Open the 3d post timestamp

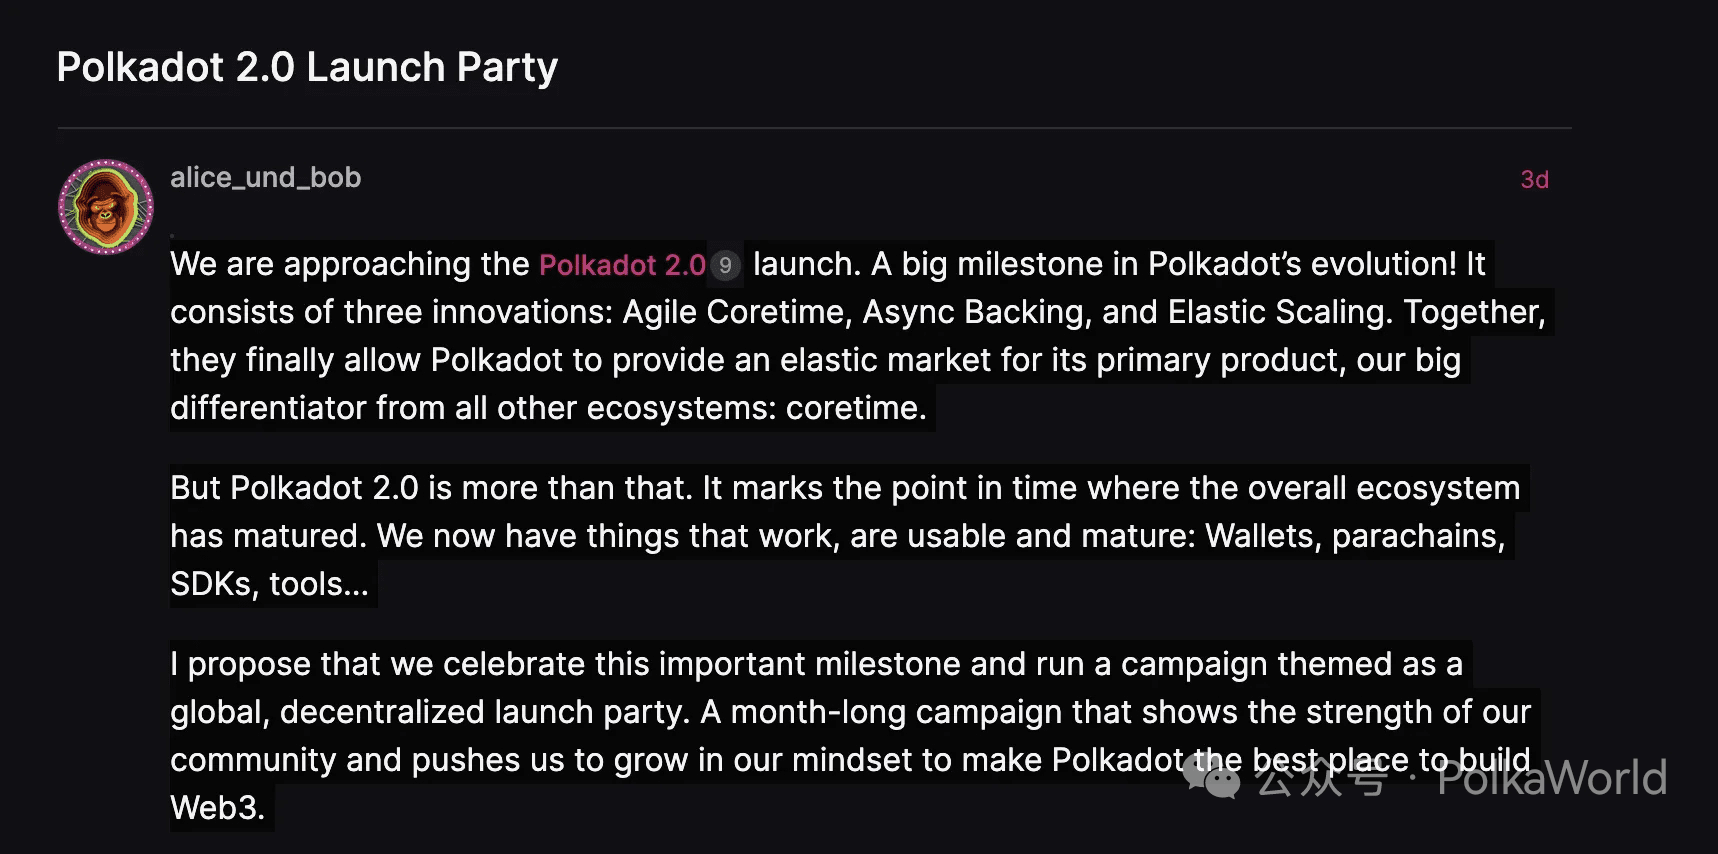[x=1534, y=180]
